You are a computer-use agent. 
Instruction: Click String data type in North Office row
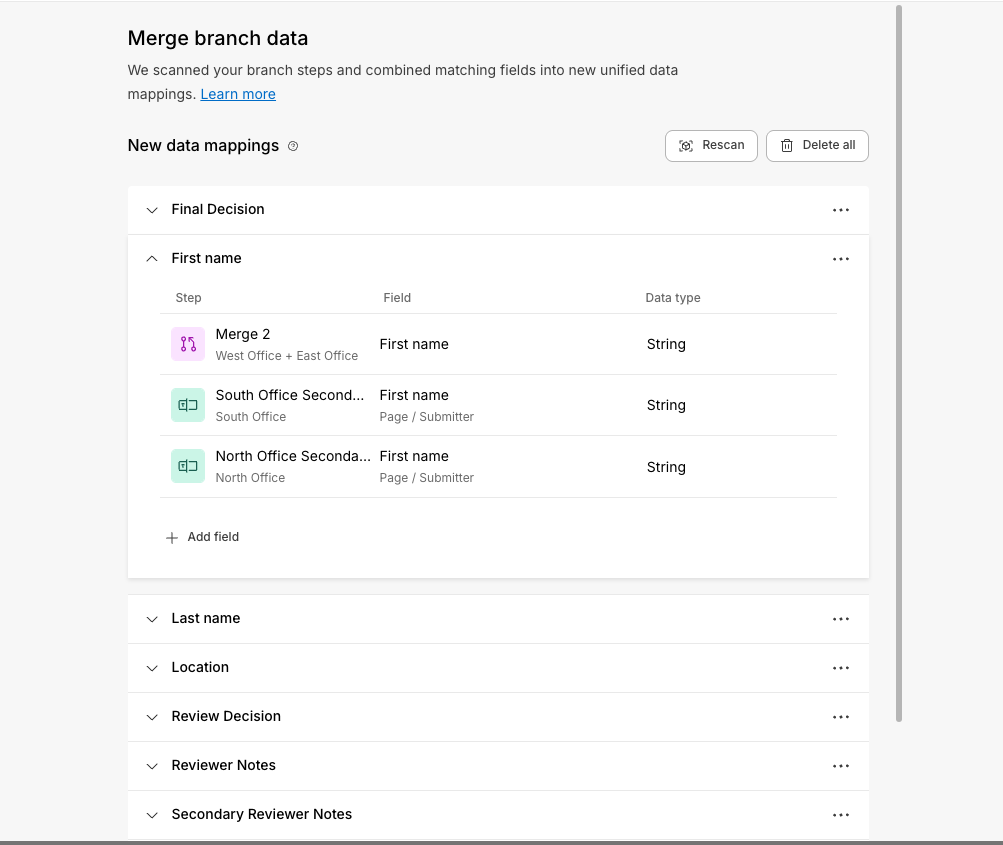point(666,467)
